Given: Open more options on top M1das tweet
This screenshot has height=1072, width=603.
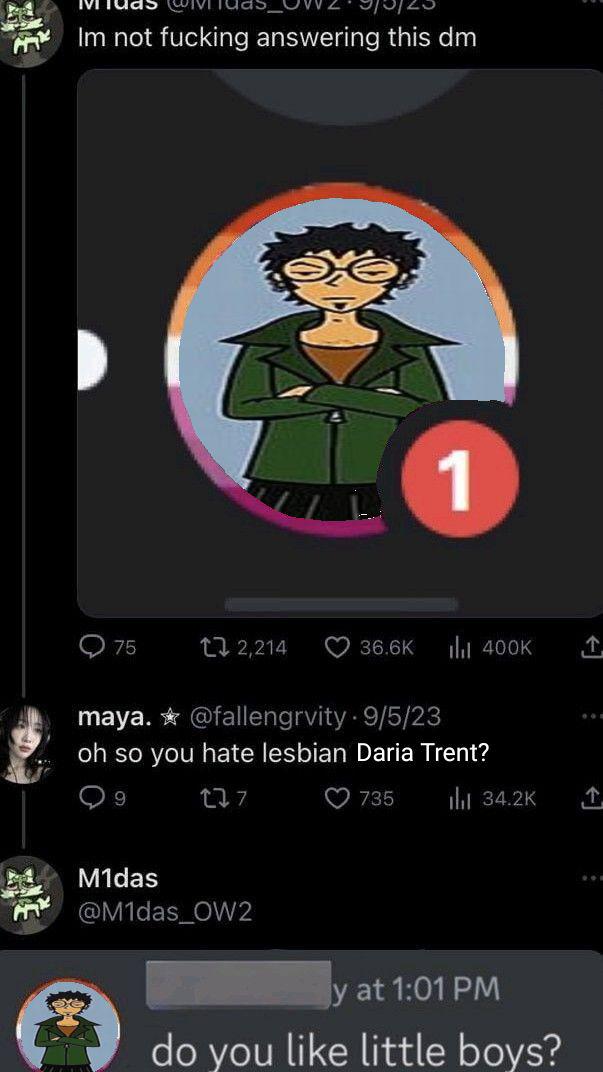Looking at the screenshot, I should point(592,2).
